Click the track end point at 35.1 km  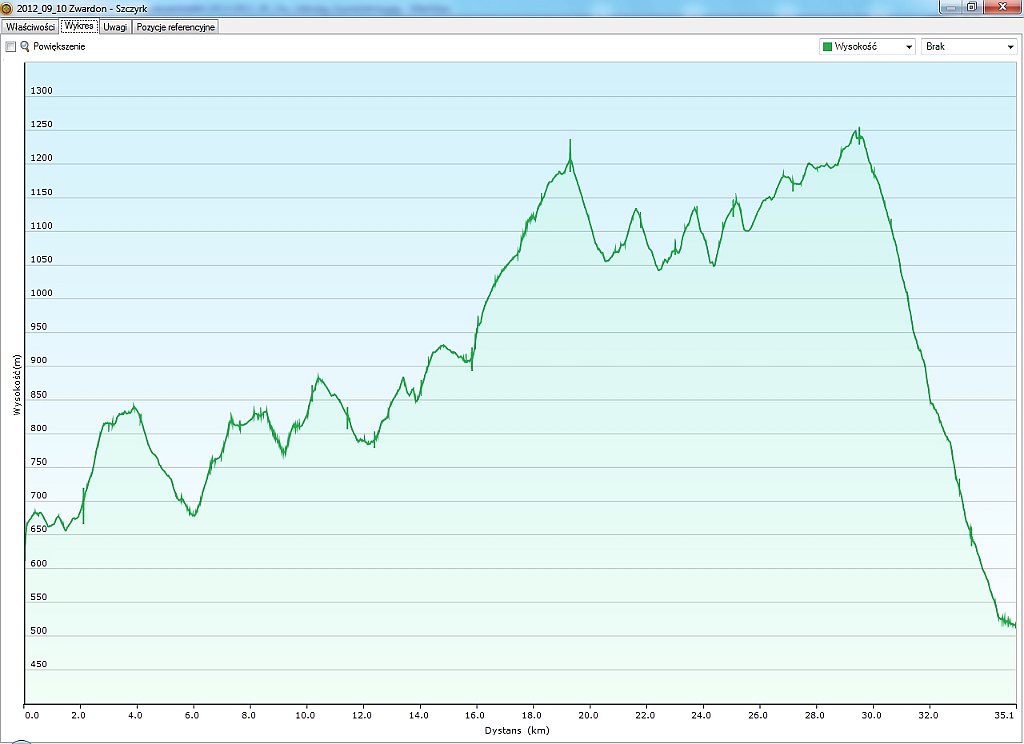(1014, 627)
